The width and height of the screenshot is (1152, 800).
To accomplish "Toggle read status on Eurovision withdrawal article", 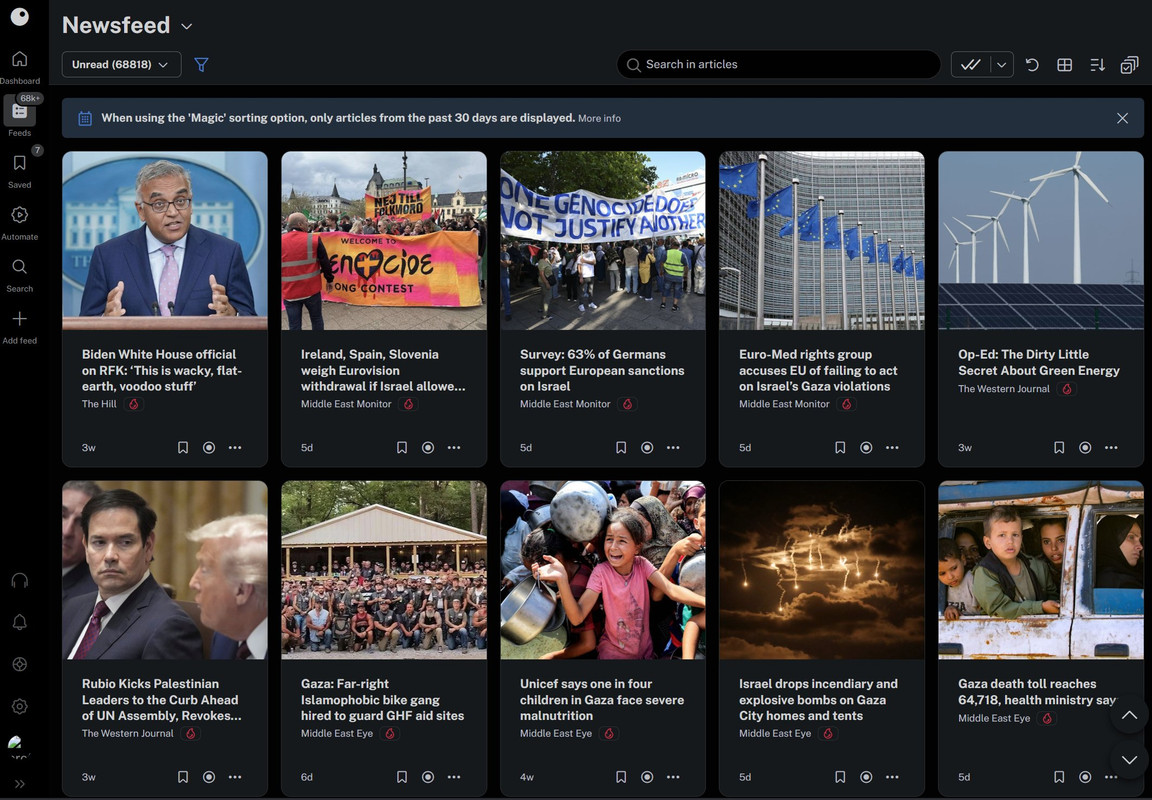I will (x=428, y=447).
